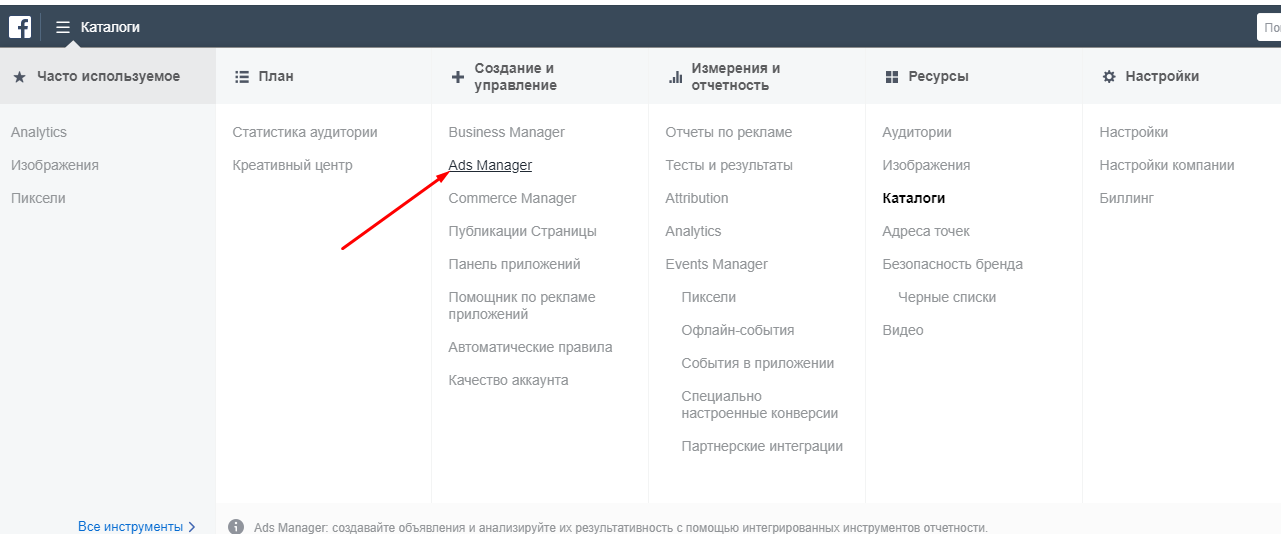Click the plus icon beside Создание и управление
Image resolution: width=1281 pixels, height=534 pixels.
(x=458, y=77)
